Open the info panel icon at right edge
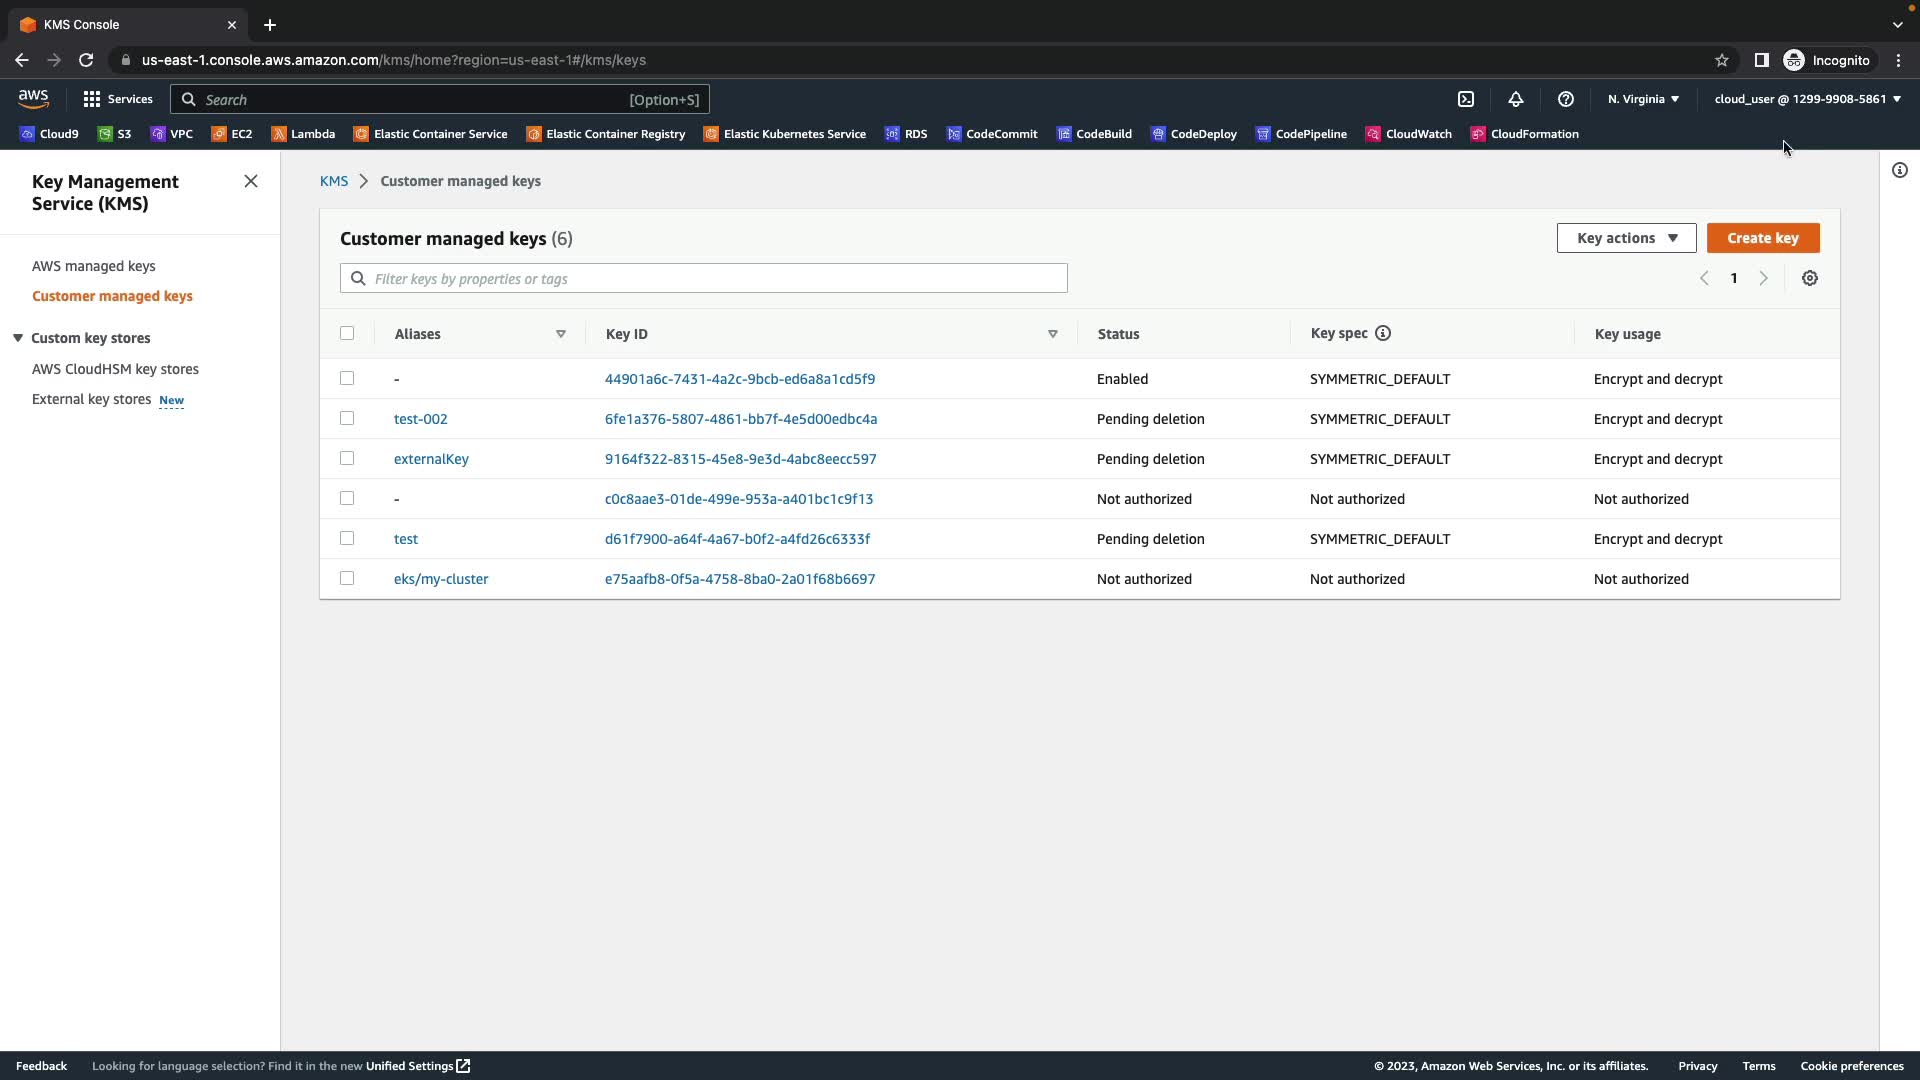The height and width of the screenshot is (1080, 1920). click(1899, 170)
